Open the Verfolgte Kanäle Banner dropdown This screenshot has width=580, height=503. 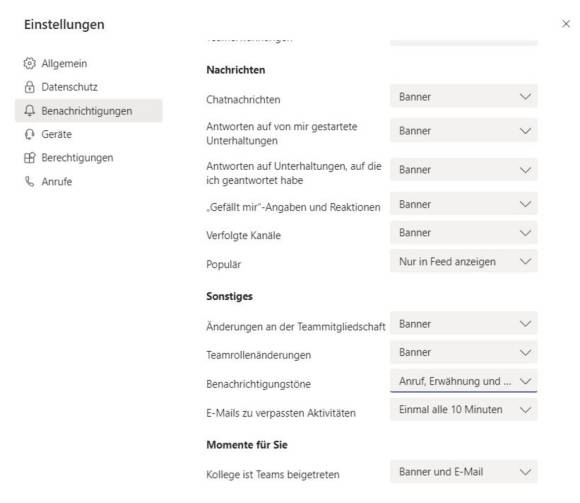(x=463, y=233)
